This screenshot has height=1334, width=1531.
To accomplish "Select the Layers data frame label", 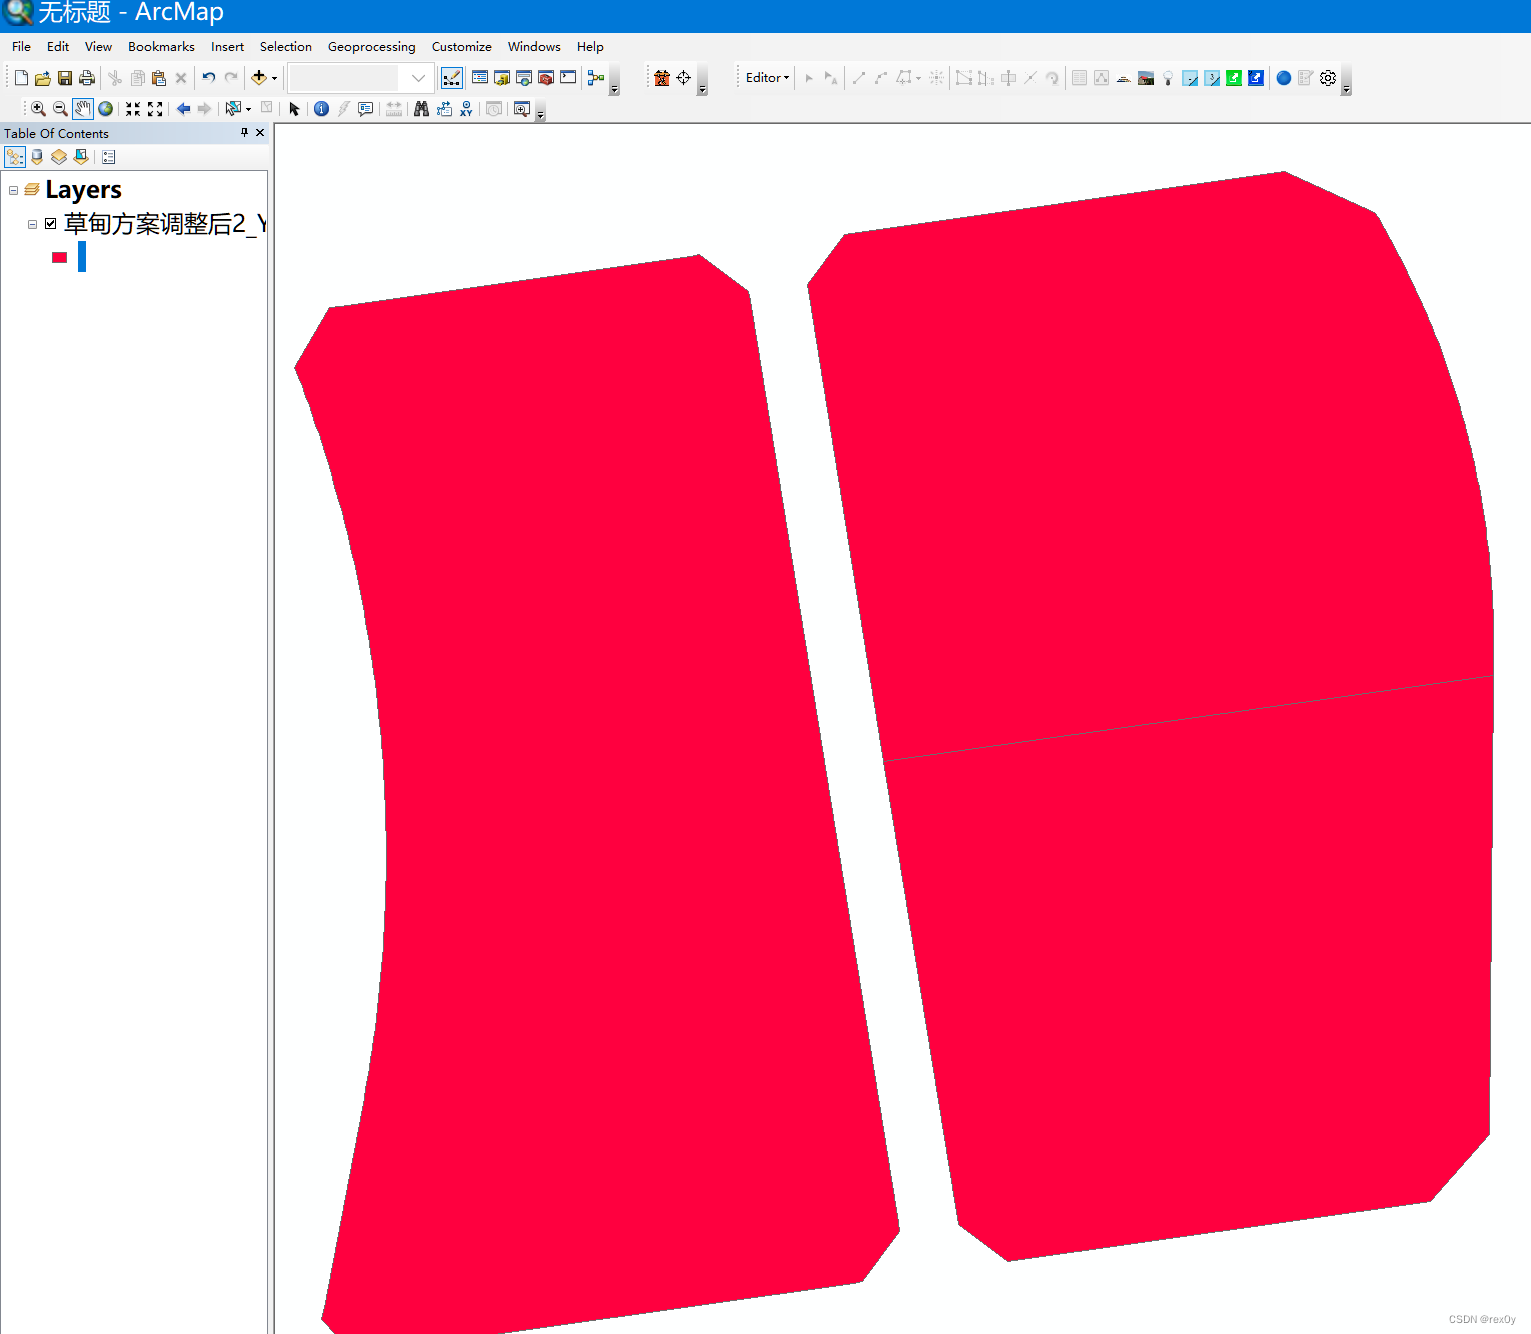I will (x=83, y=190).
